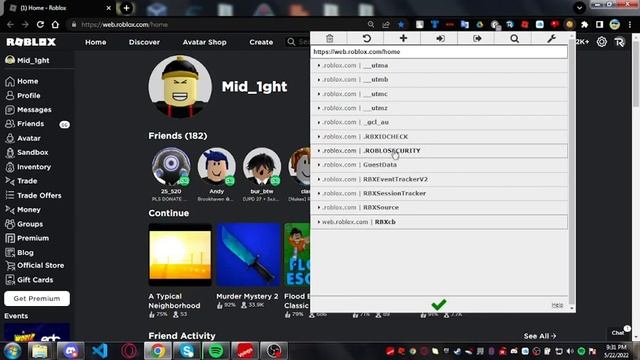
Task: Bookmark this page with star icon
Action: click(x=401, y=24)
